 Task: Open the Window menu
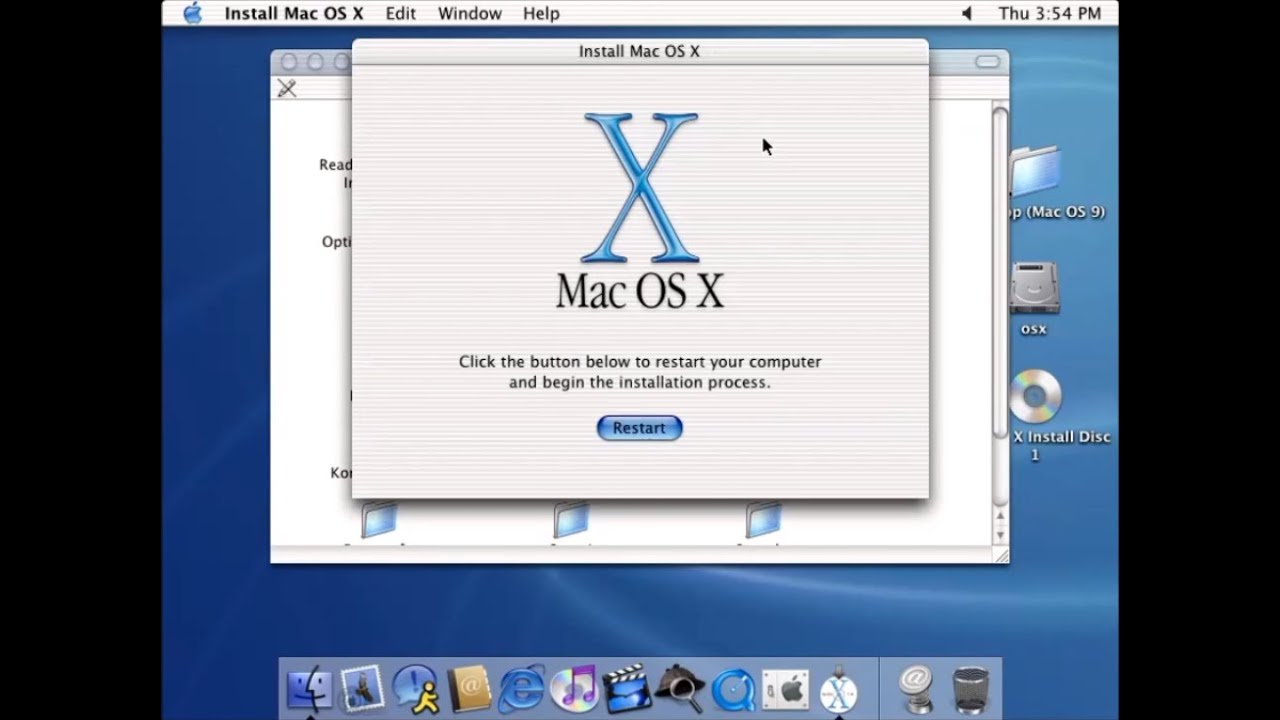tap(469, 13)
